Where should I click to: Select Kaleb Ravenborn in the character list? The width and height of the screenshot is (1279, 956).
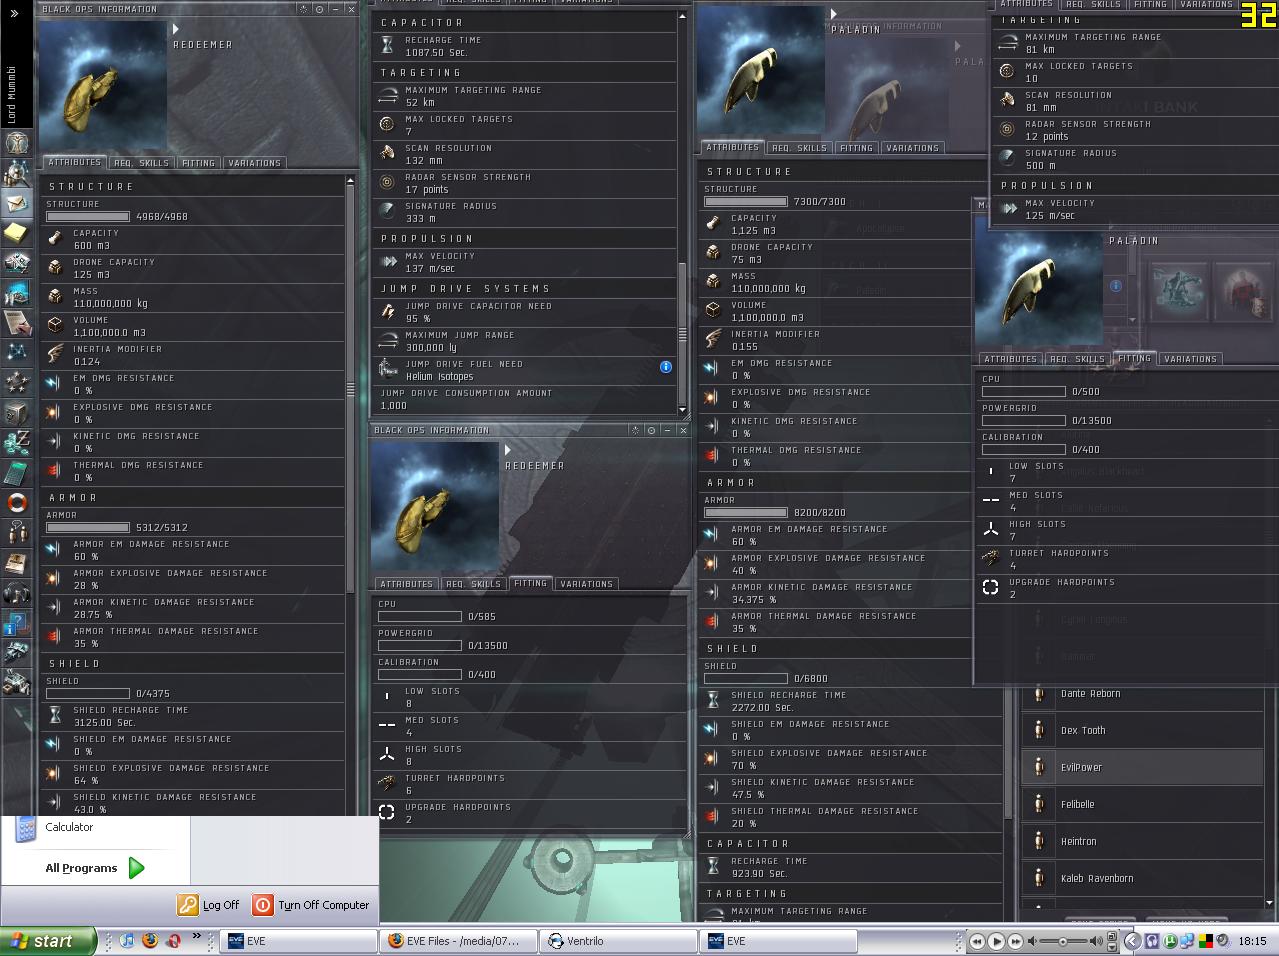click(1142, 878)
